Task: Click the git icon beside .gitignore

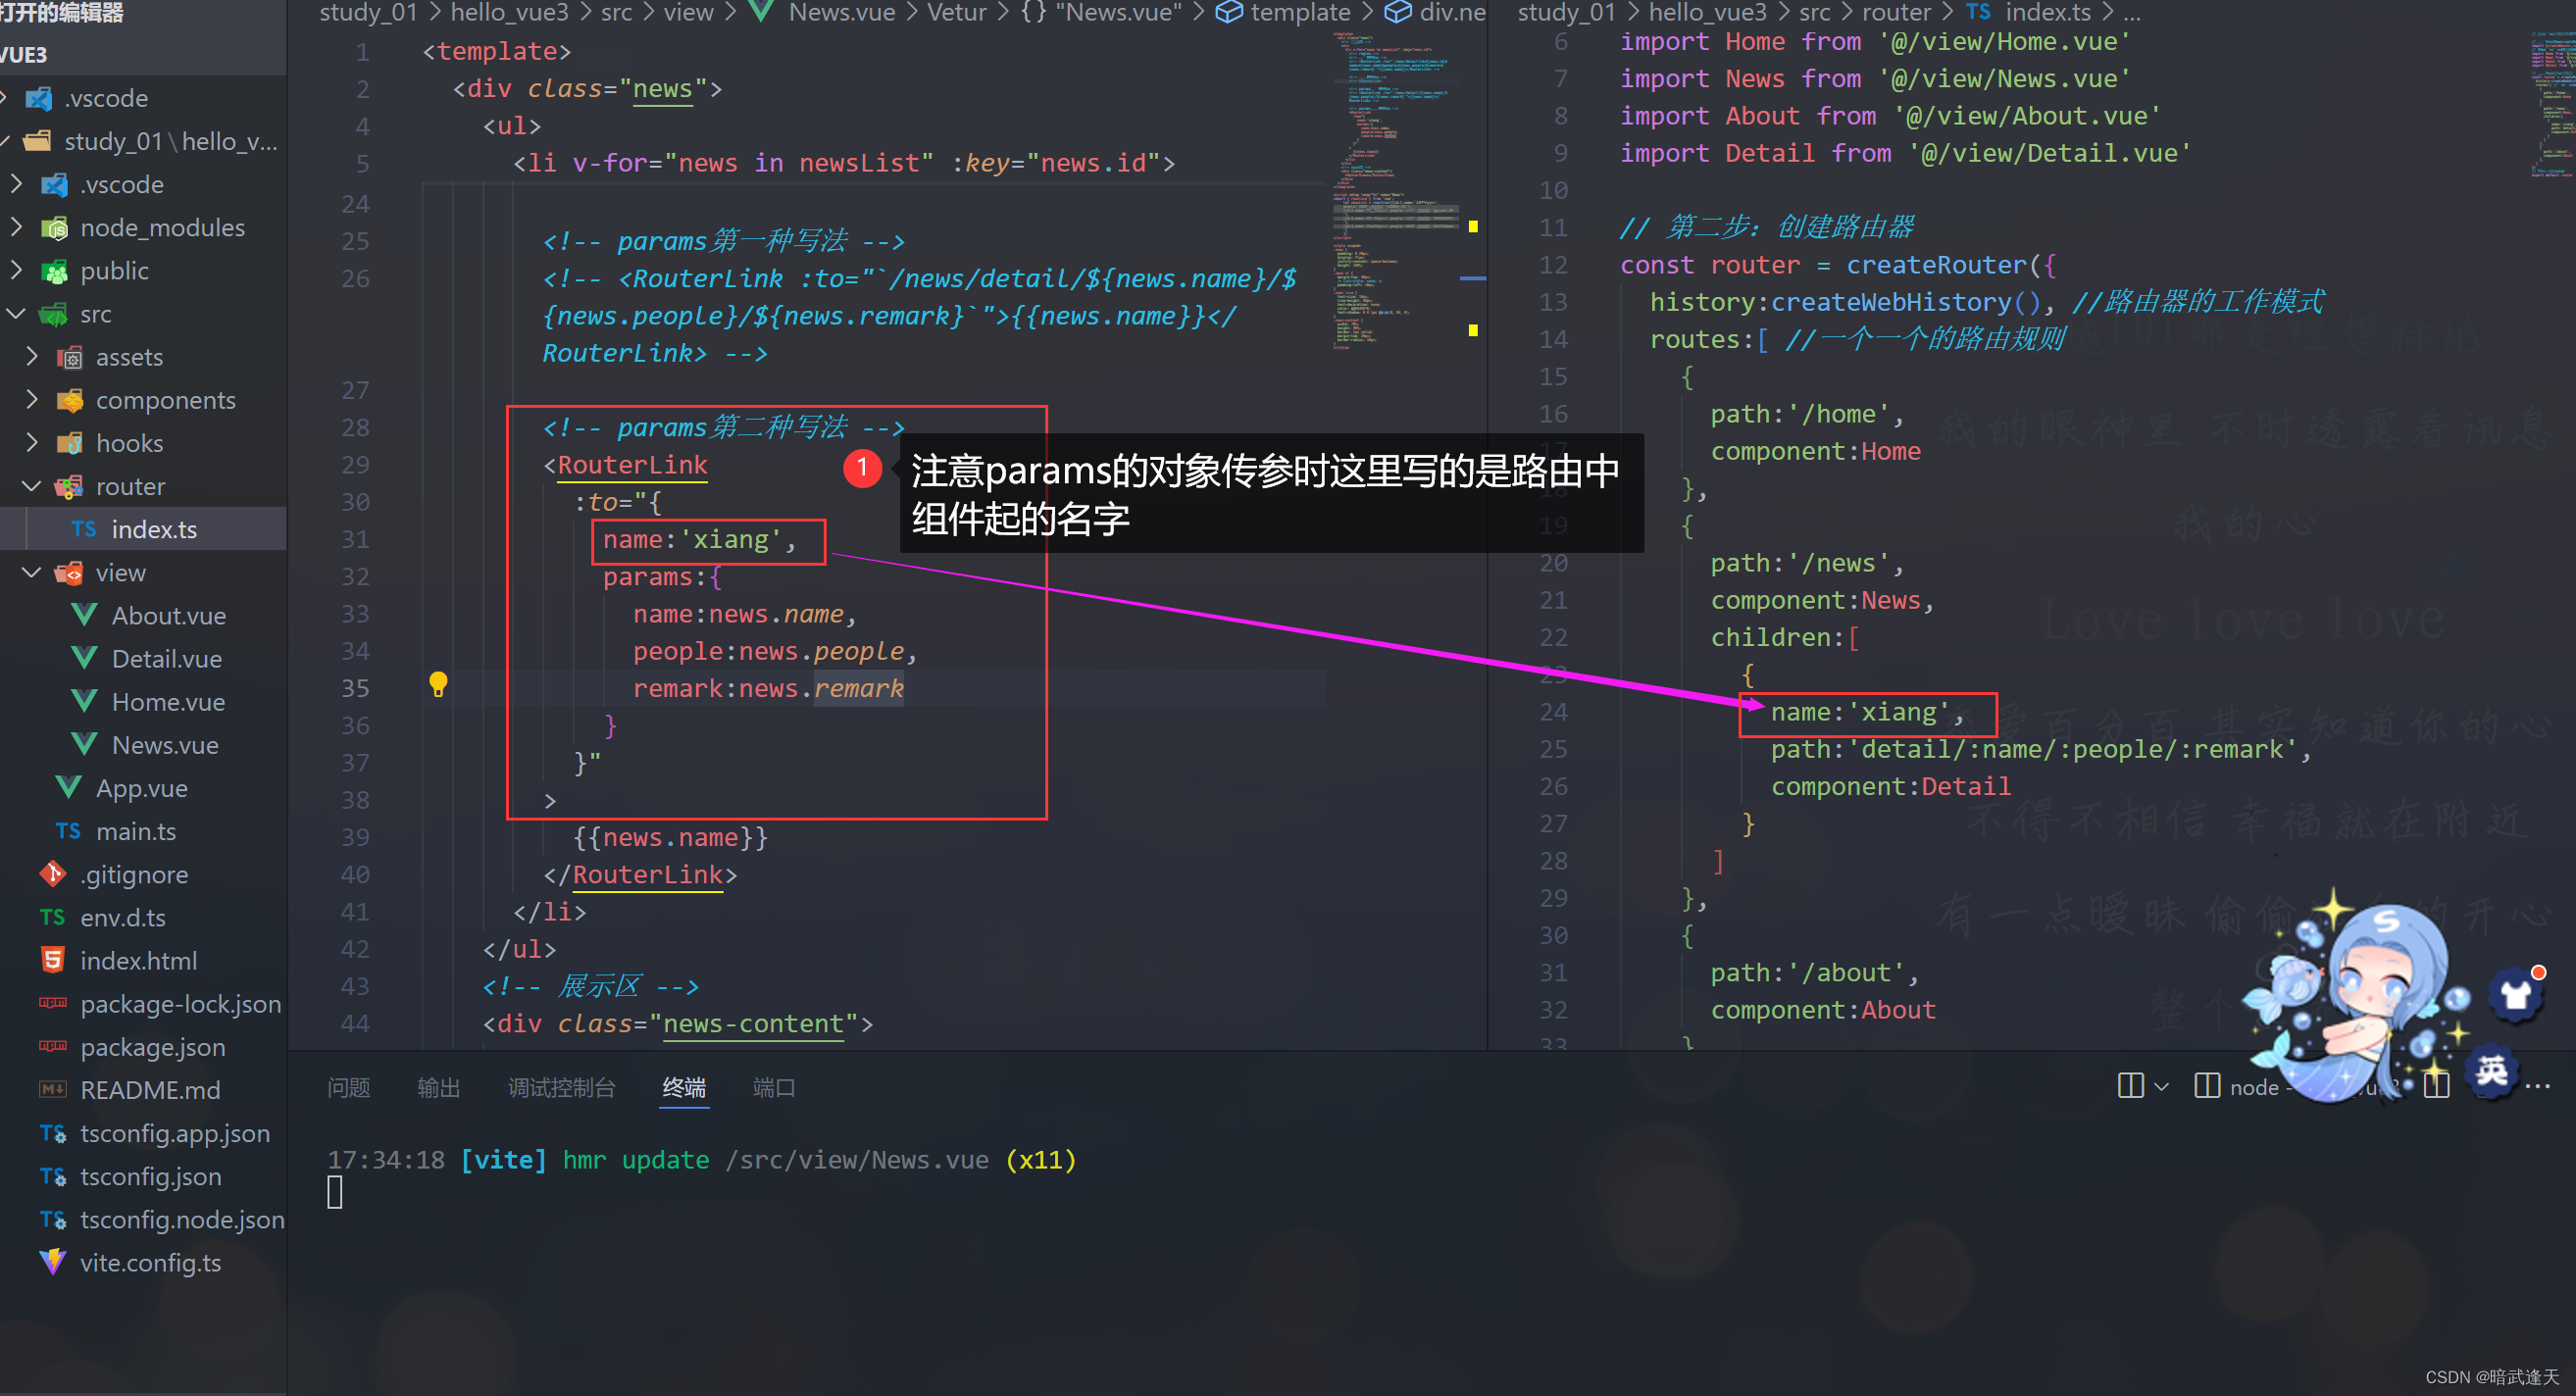Action: [53, 874]
